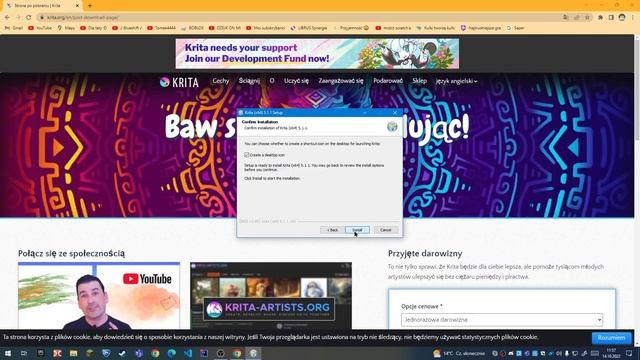The width and height of the screenshot is (640, 360).
Task: Open the Uczyć się menu item
Action: click(296, 81)
